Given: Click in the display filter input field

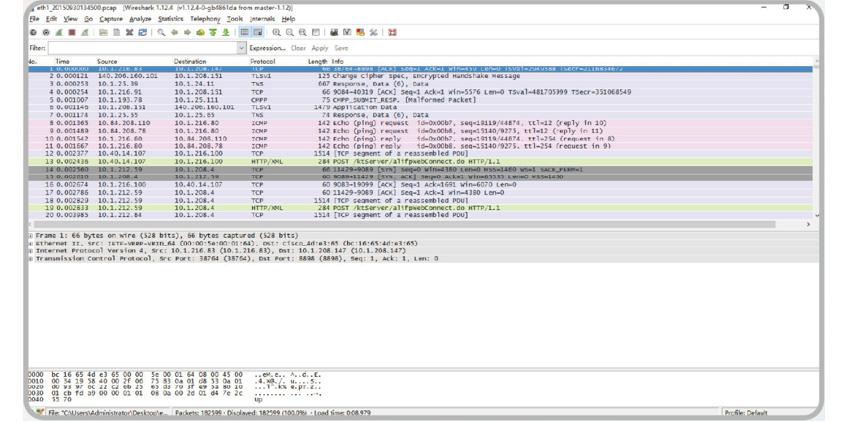Looking at the screenshot, I should (140, 48).
